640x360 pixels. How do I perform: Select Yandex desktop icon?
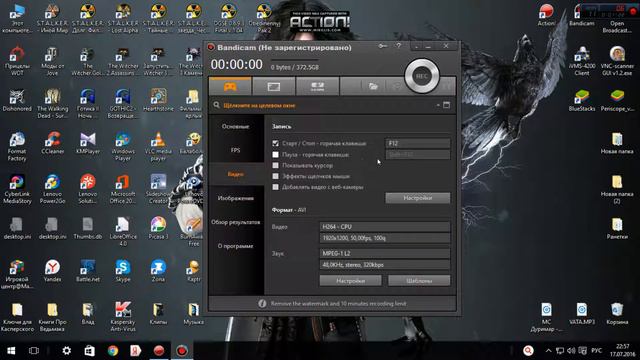[52, 271]
